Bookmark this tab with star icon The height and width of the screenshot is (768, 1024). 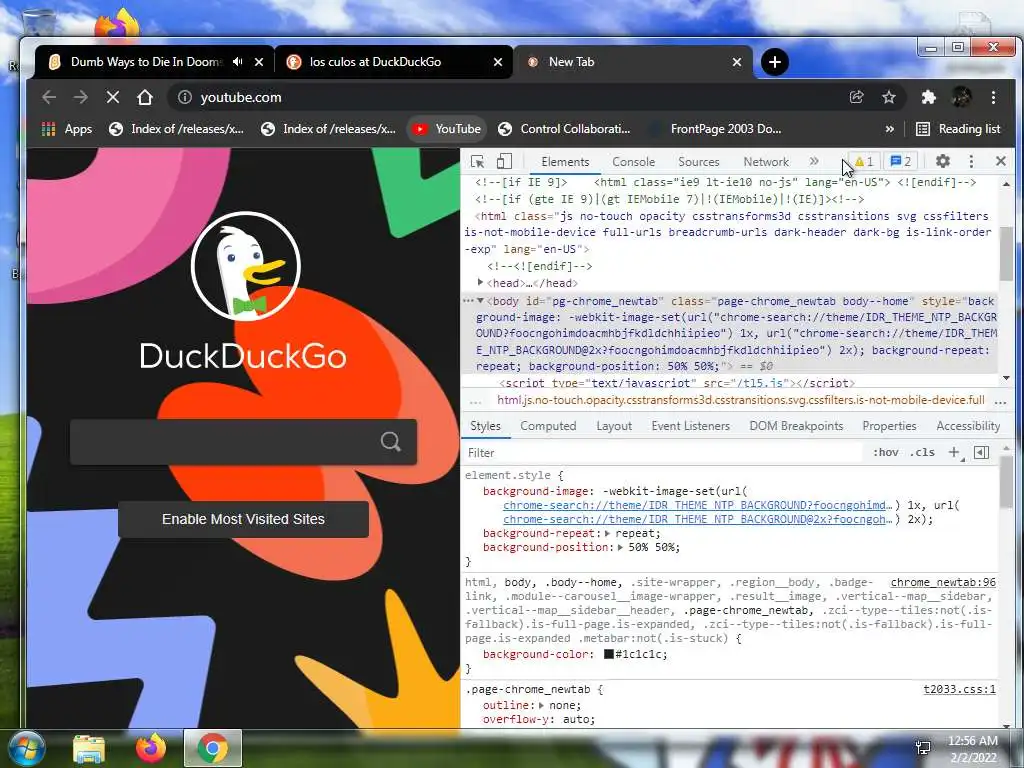[888, 97]
